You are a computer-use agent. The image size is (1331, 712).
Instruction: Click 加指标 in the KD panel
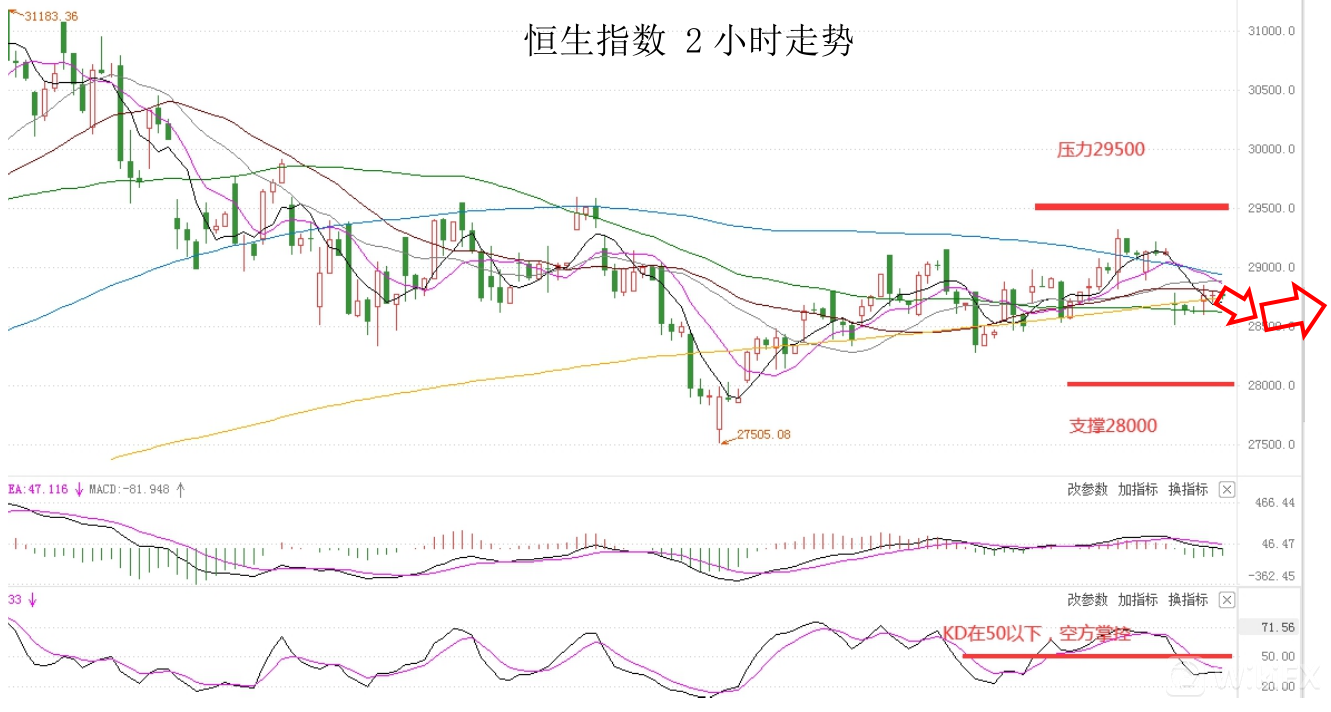coord(1138,600)
